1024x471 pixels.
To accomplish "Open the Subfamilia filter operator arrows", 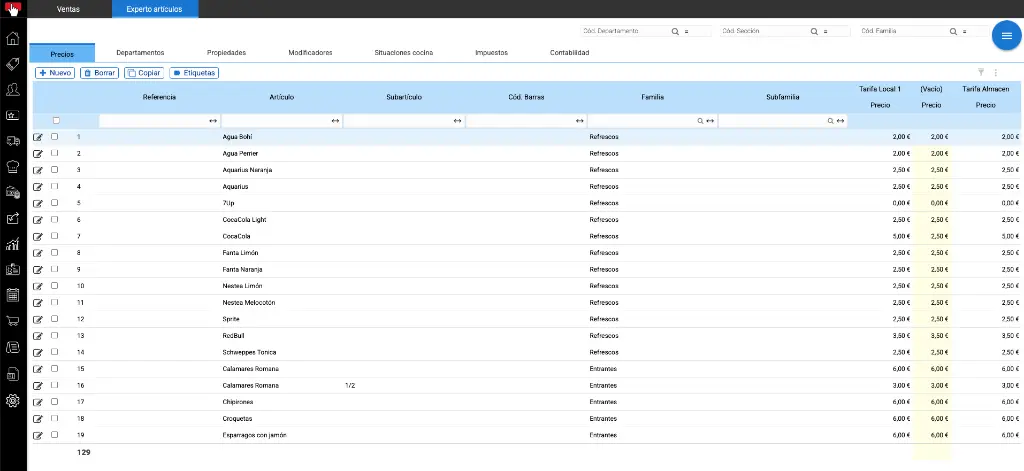I will (x=840, y=121).
